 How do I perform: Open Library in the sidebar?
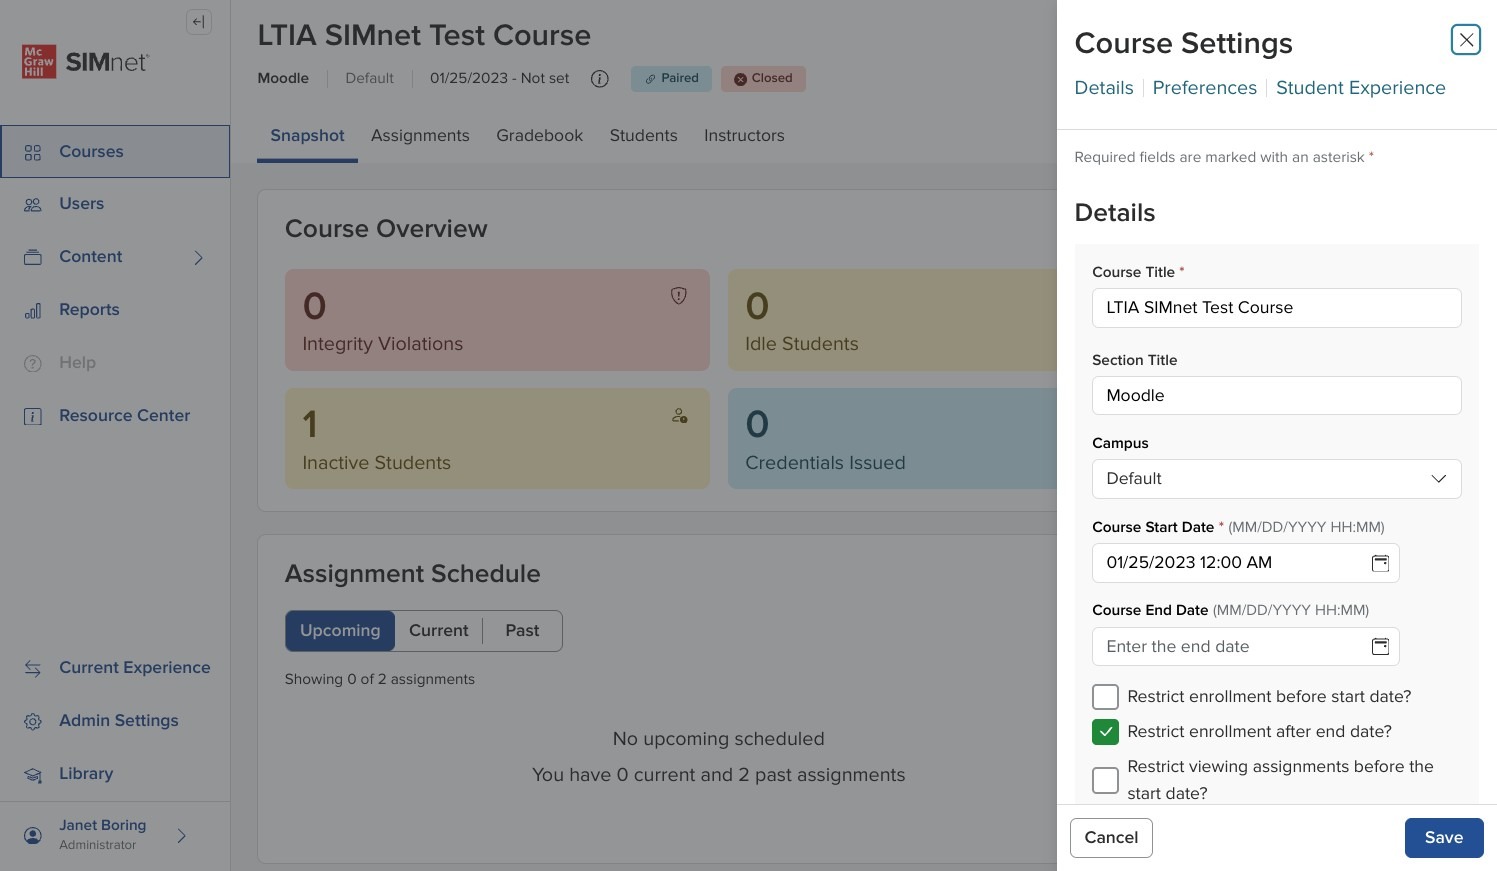[x=115, y=774]
